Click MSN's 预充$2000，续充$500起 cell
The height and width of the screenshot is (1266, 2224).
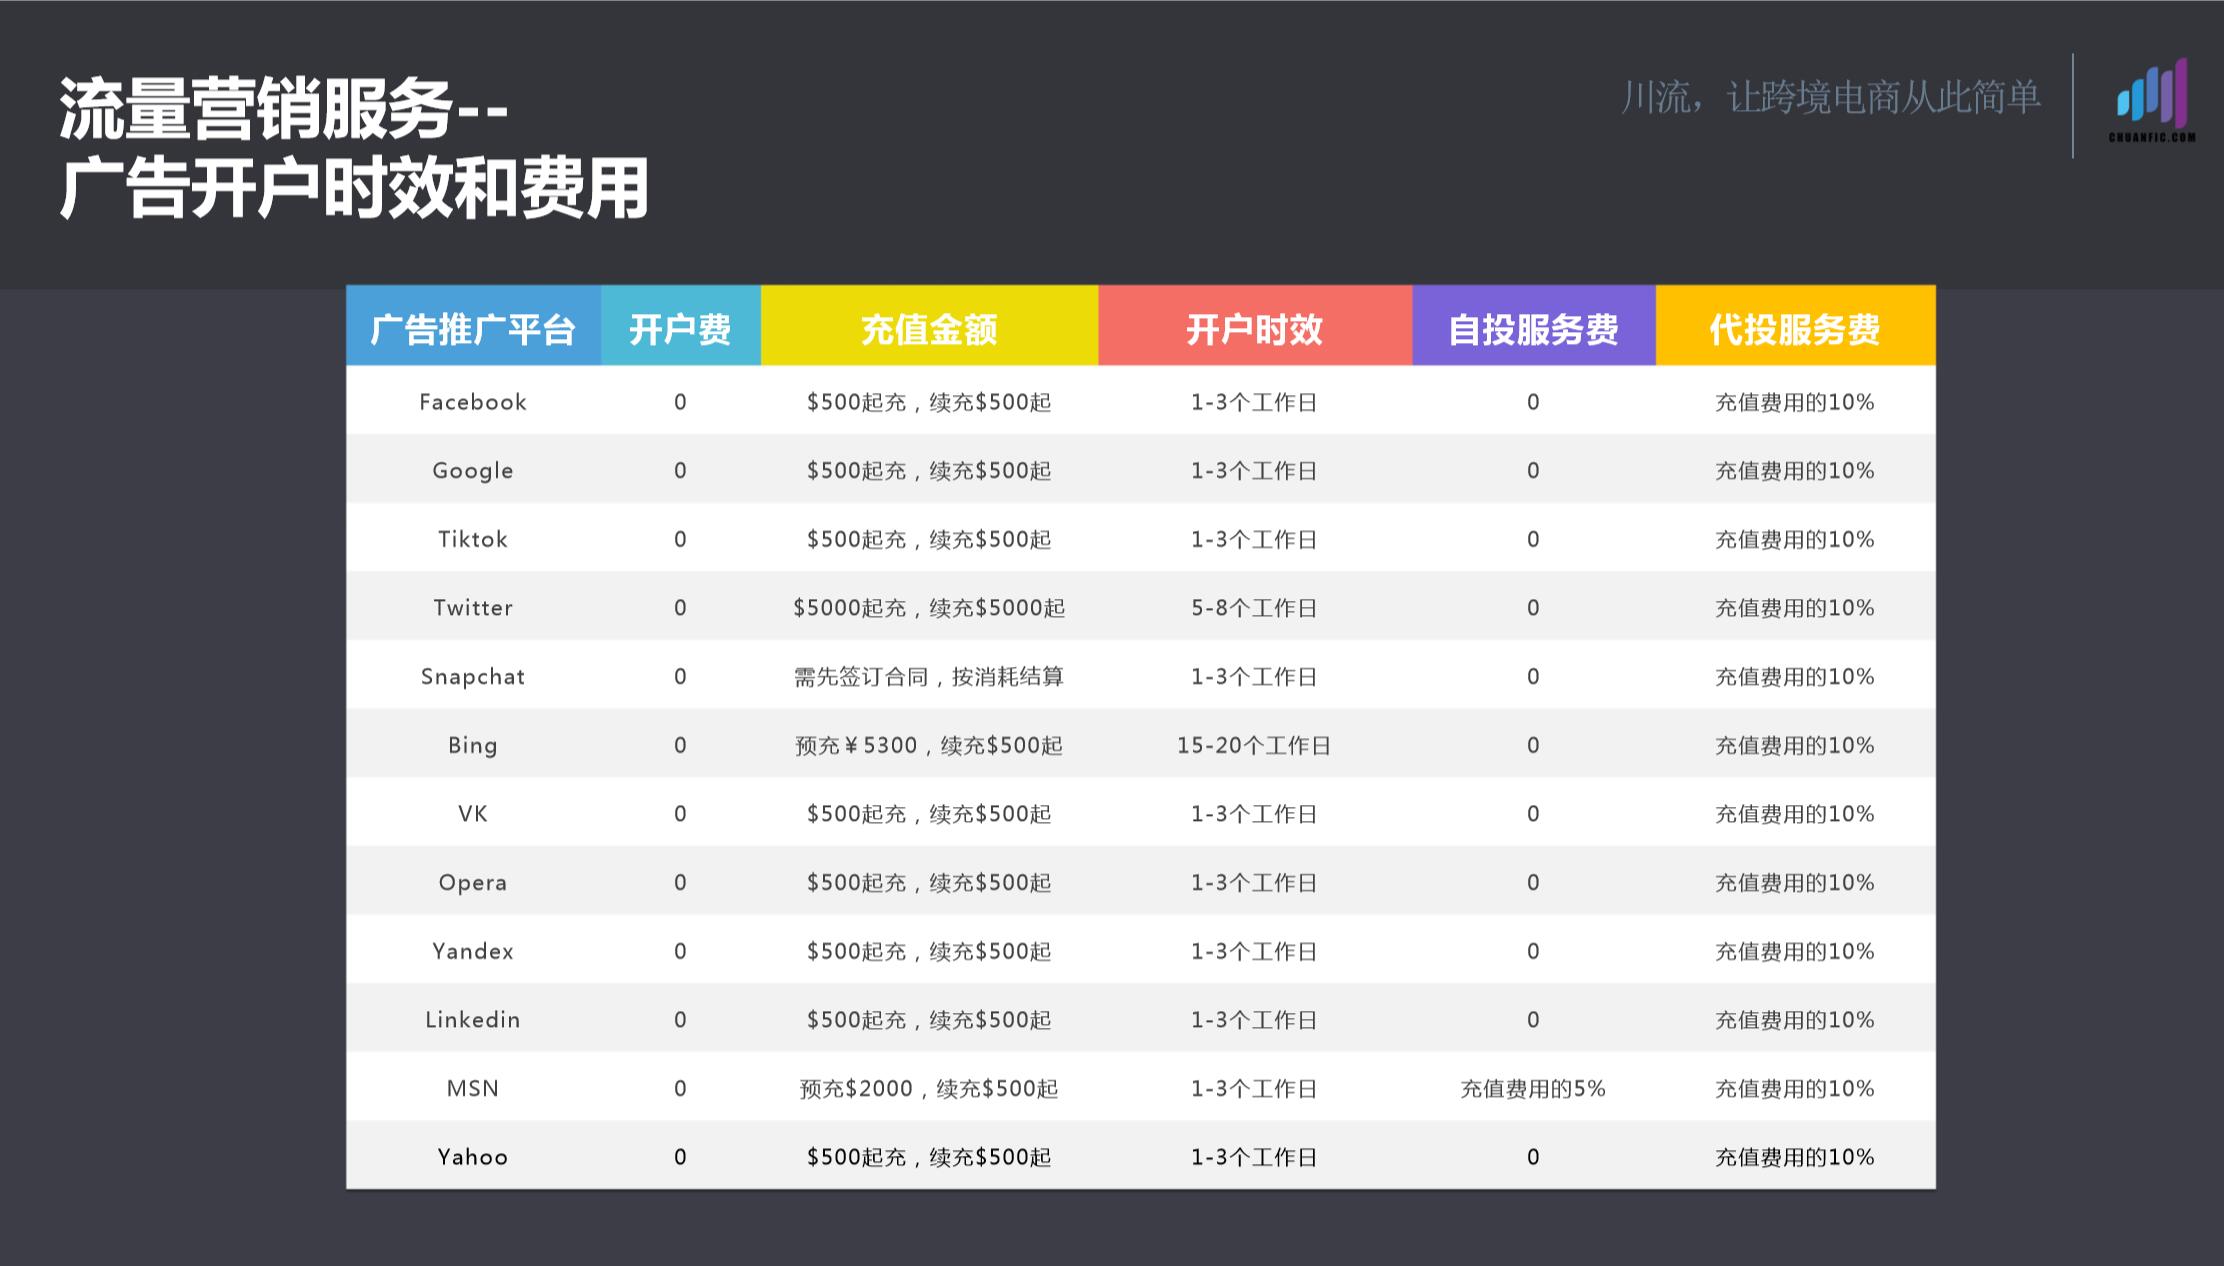click(929, 1088)
